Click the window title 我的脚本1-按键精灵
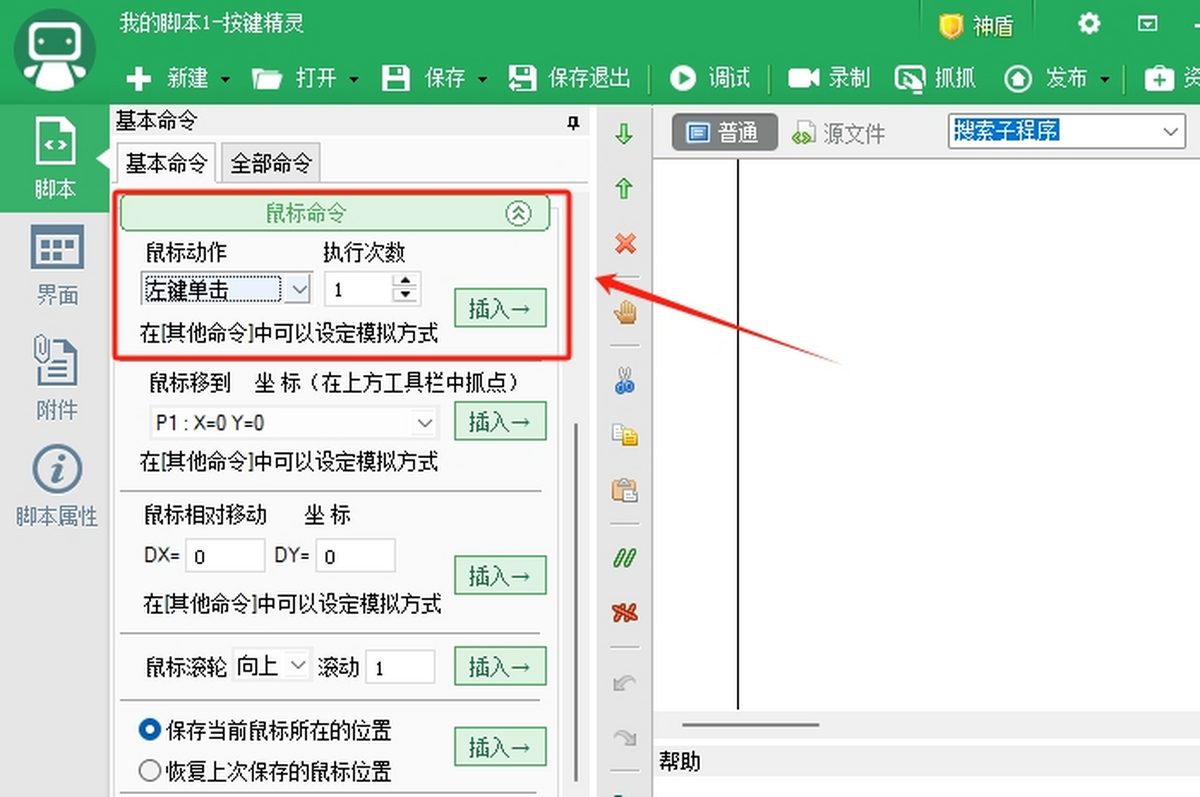The width and height of the screenshot is (1200, 797). coord(212,22)
